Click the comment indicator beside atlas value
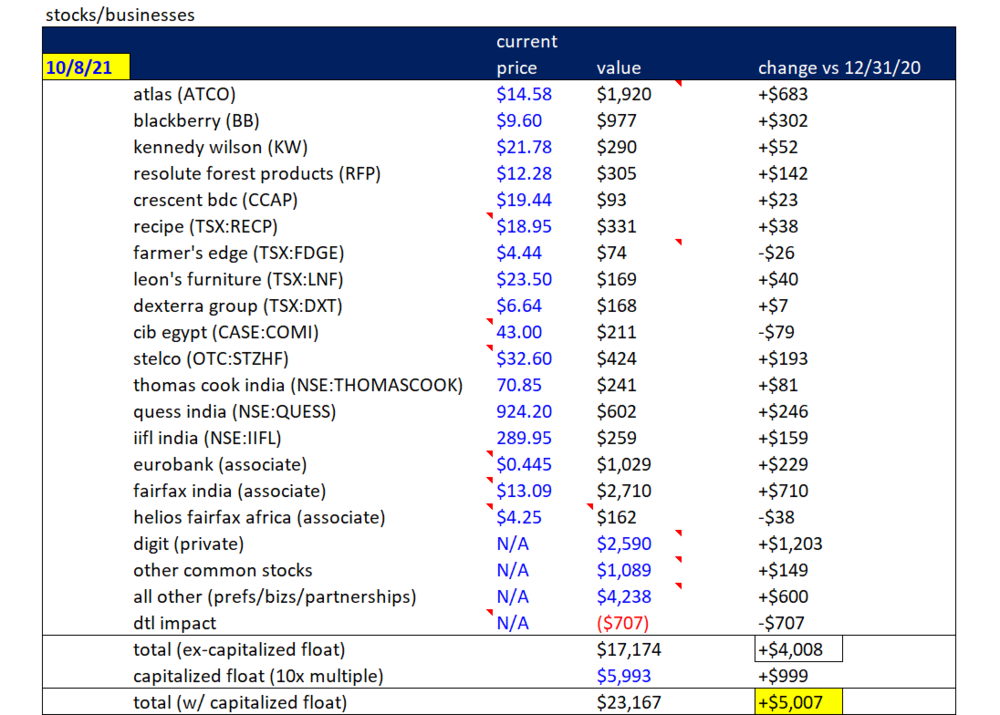The image size is (1000, 715). (679, 84)
